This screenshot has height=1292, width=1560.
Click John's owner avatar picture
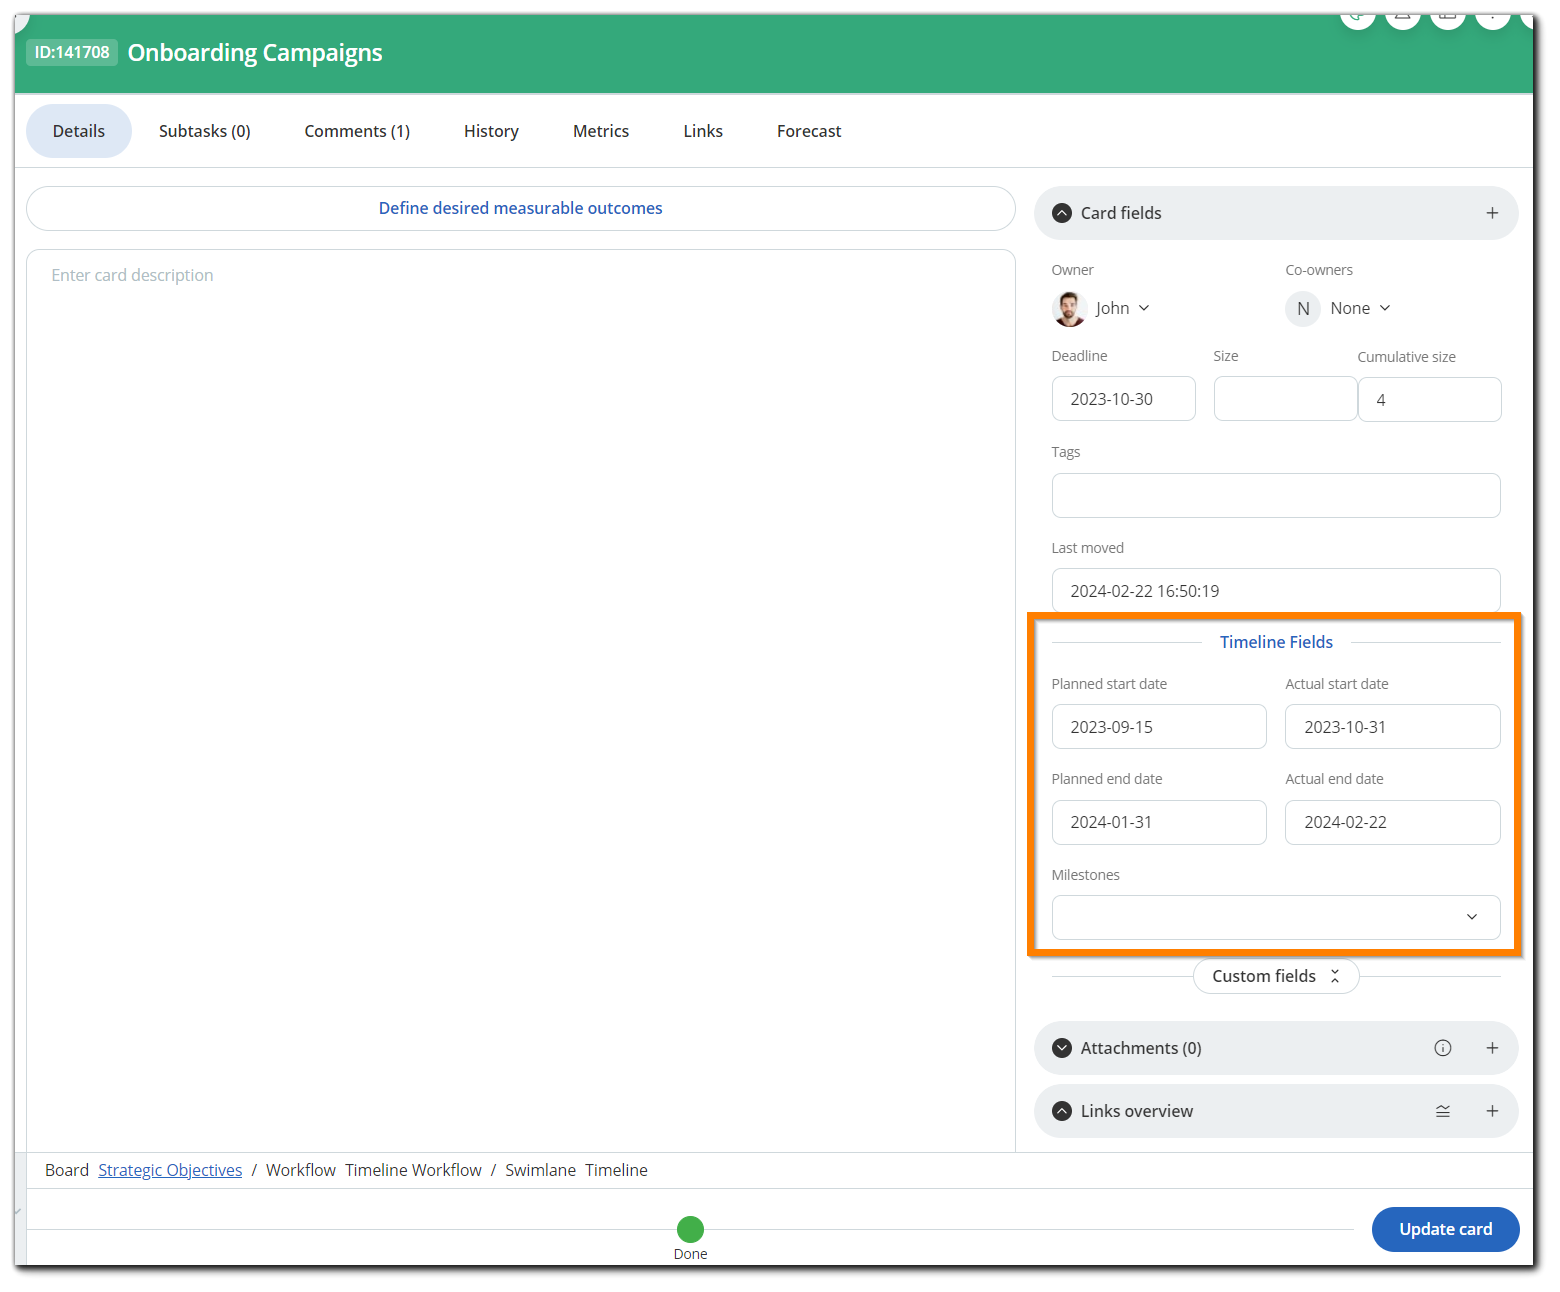pos(1068,308)
